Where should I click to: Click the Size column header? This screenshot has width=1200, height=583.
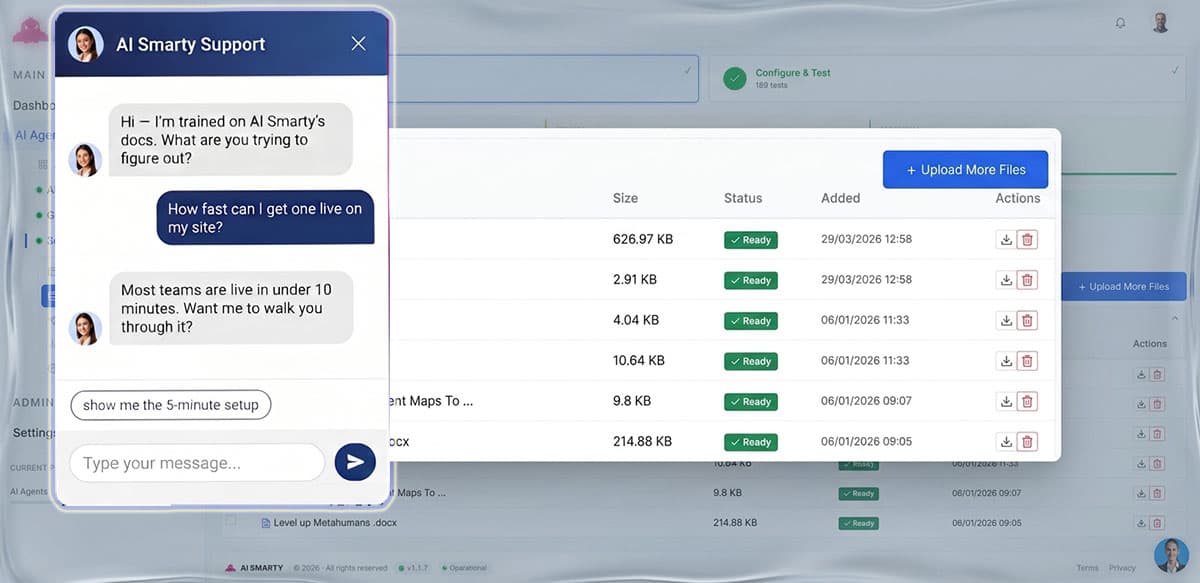[625, 198]
